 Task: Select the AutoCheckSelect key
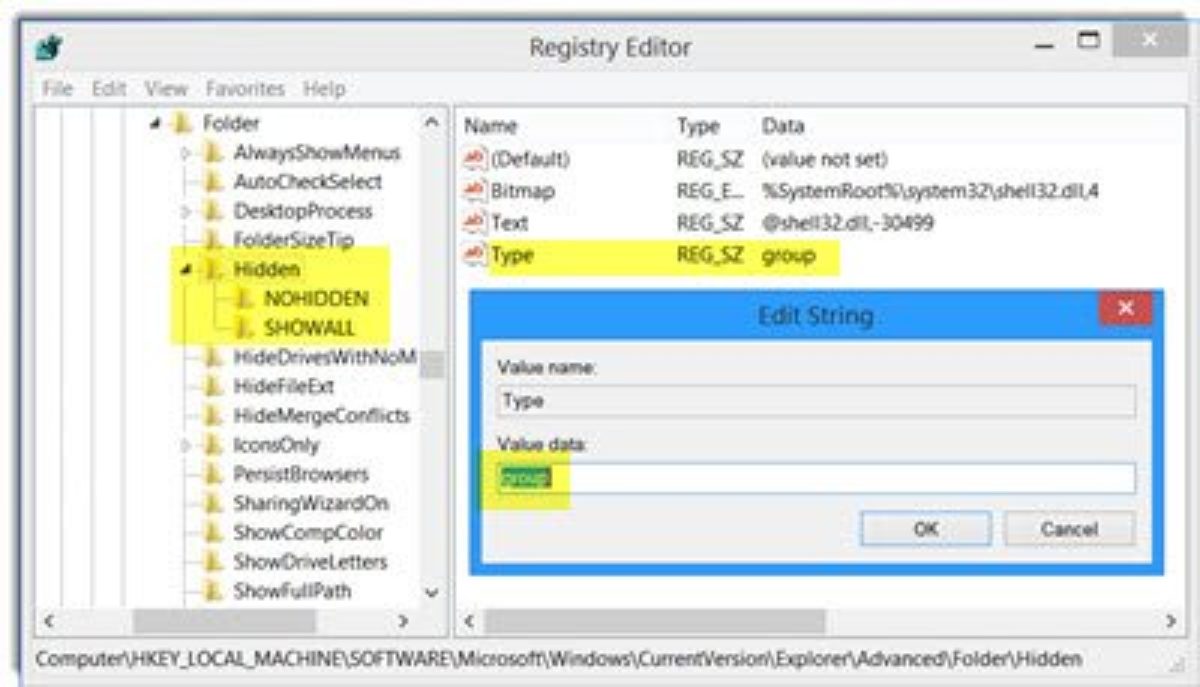tap(308, 182)
